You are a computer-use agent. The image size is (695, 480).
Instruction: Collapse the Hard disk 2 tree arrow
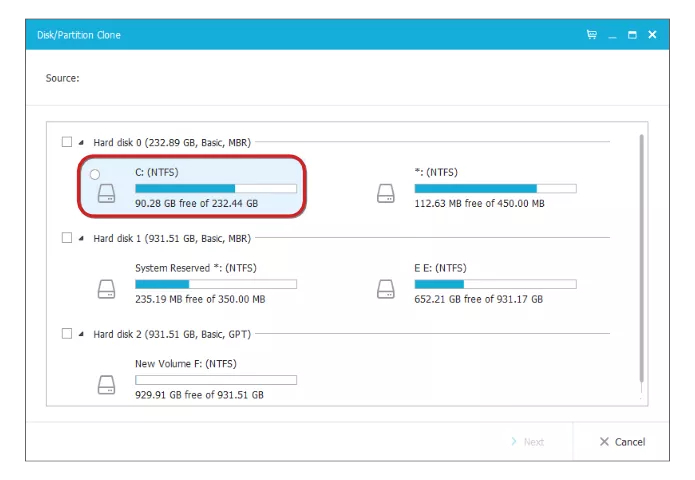[82, 333]
